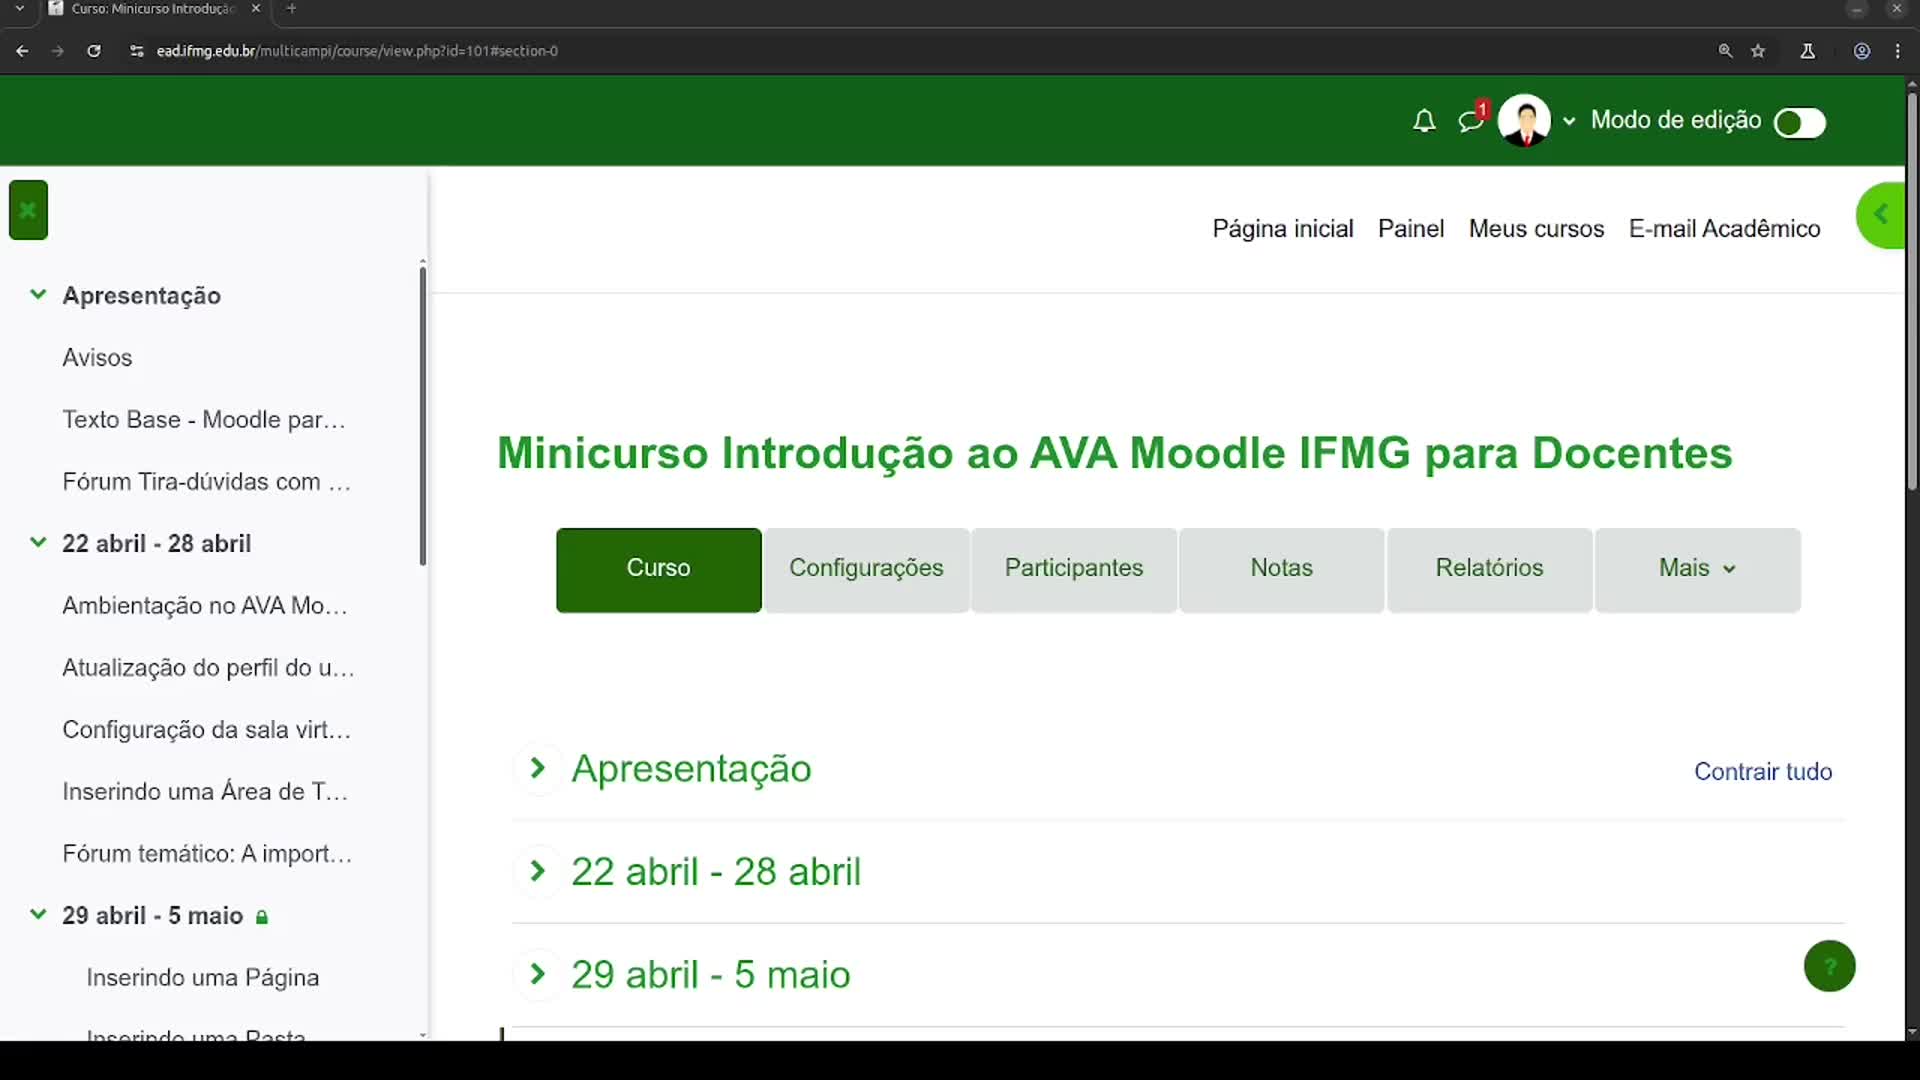
Task: Expand the Apresentação section in main content
Action: 538,768
